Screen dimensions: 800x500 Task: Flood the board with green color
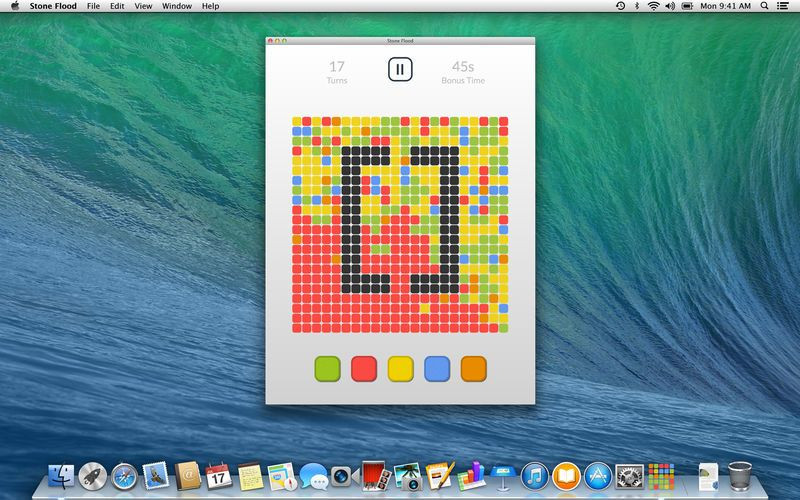click(x=328, y=369)
